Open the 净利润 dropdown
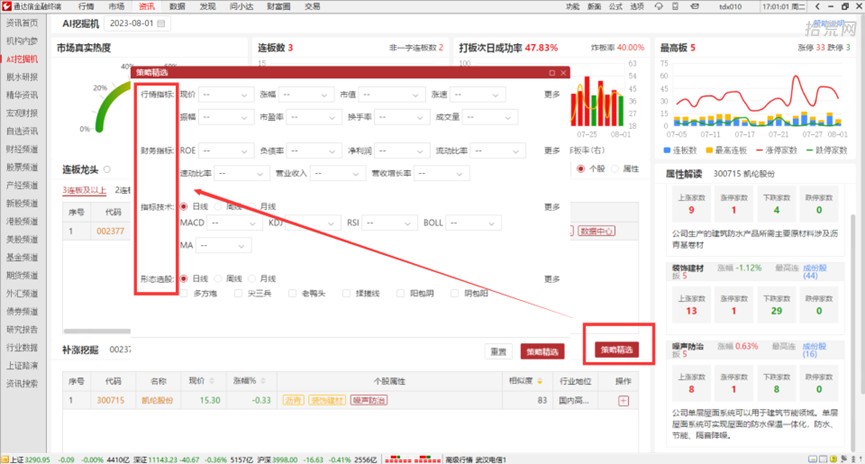 402,151
